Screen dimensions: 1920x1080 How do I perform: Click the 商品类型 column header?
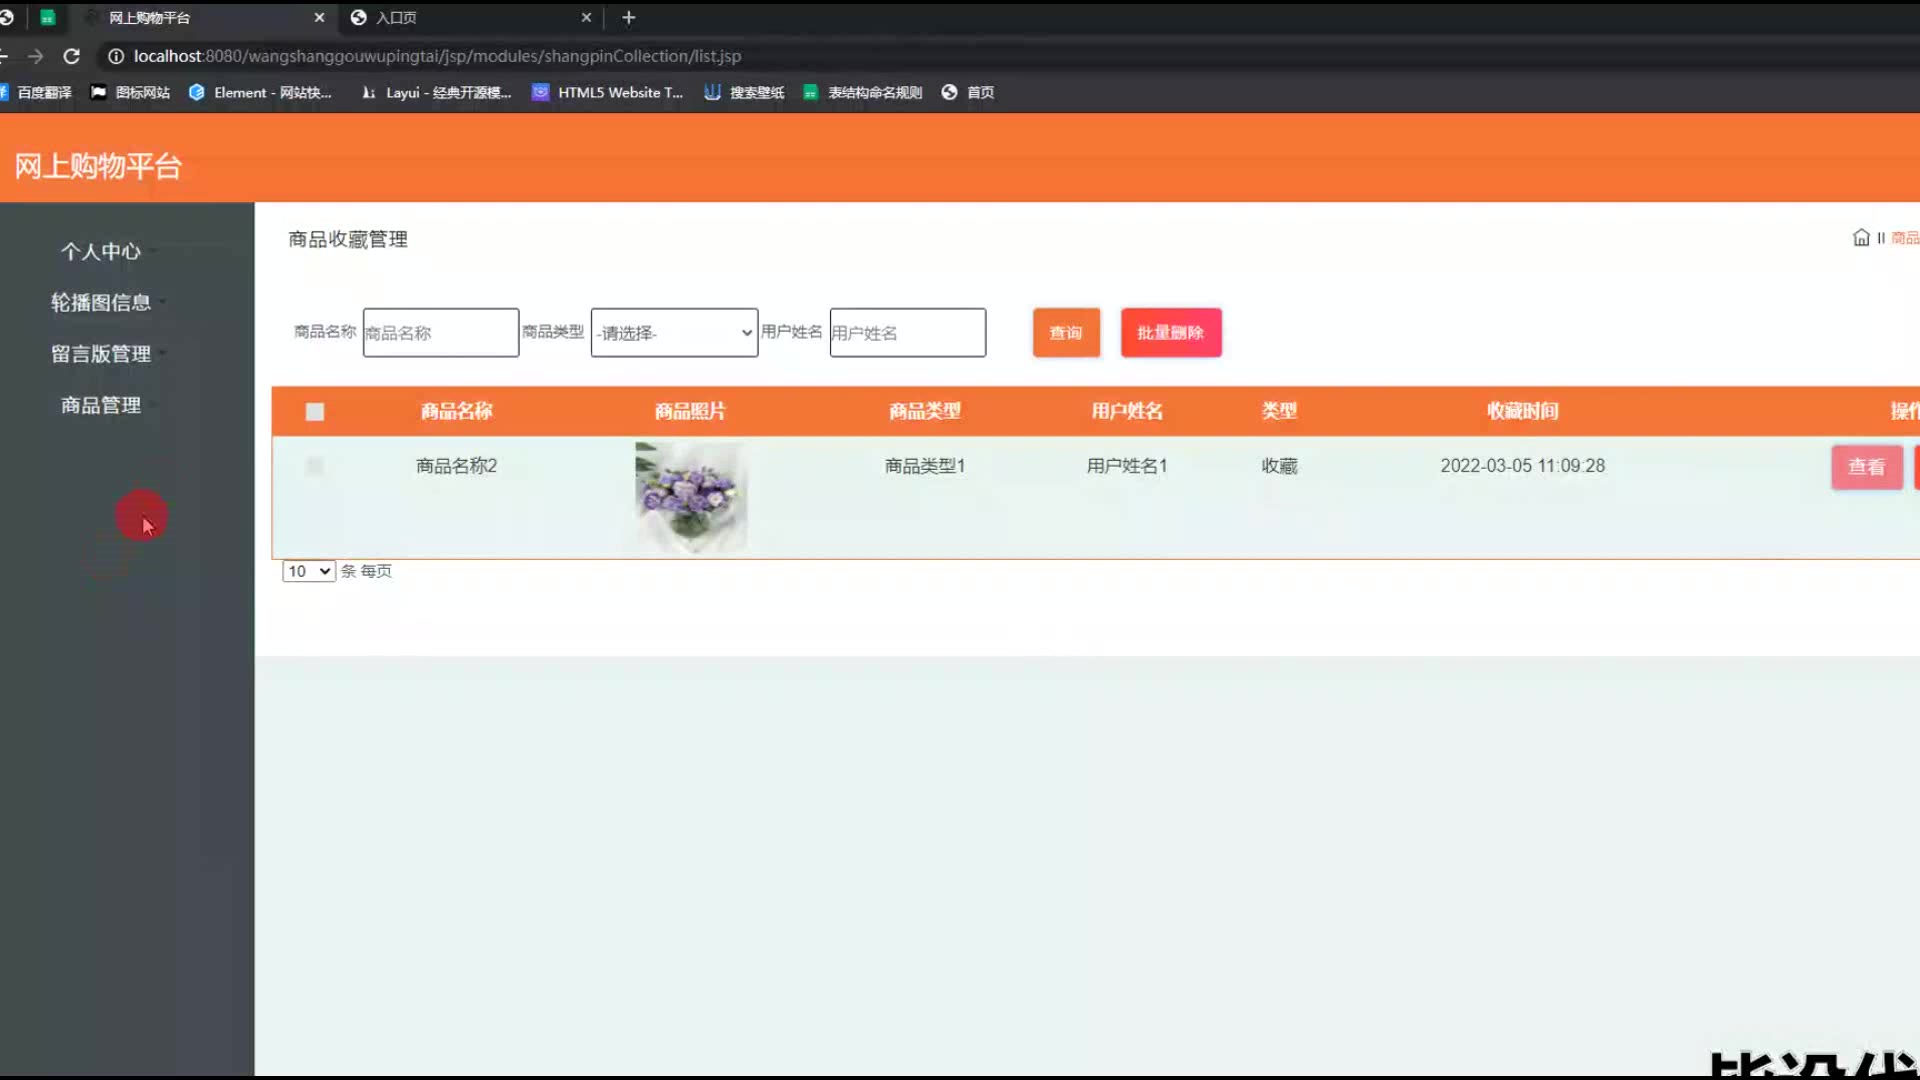tap(925, 411)
